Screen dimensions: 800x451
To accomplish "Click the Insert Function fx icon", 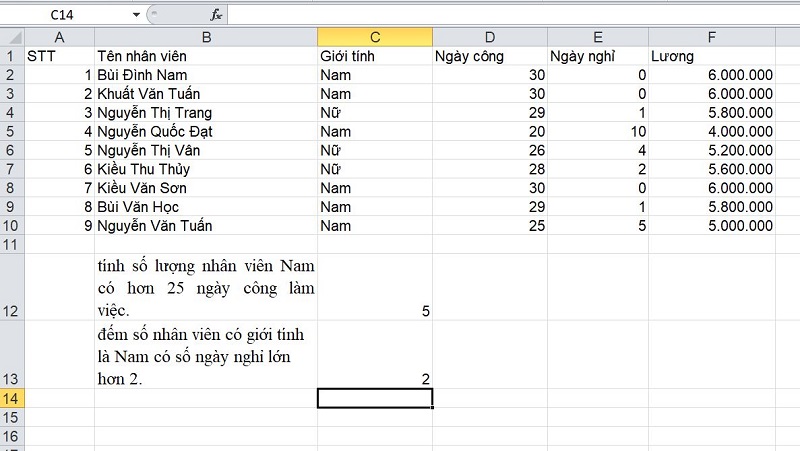I will click(x=216, y=15).
